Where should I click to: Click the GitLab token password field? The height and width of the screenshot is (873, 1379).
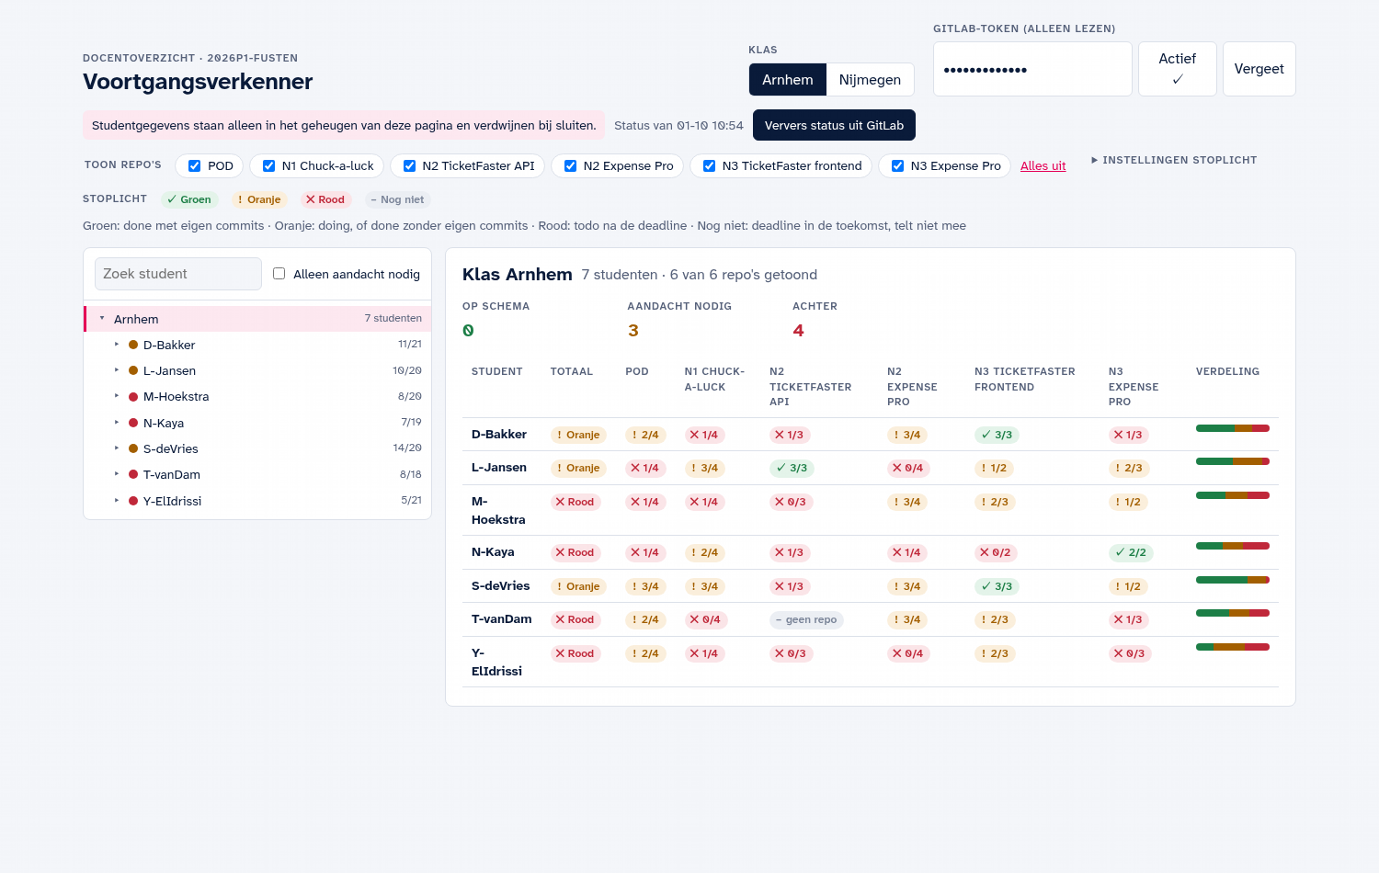[x=1032, y=69]
